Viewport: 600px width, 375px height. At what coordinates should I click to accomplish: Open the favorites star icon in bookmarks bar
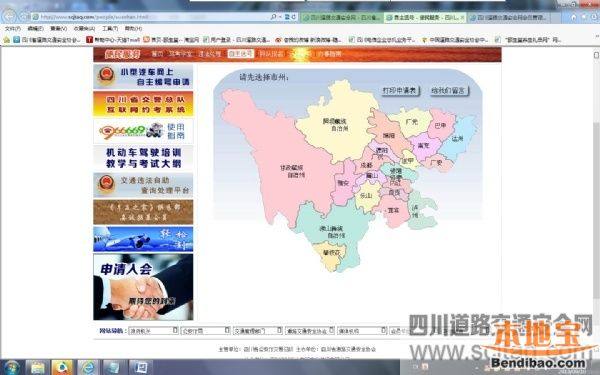point(7,39)
